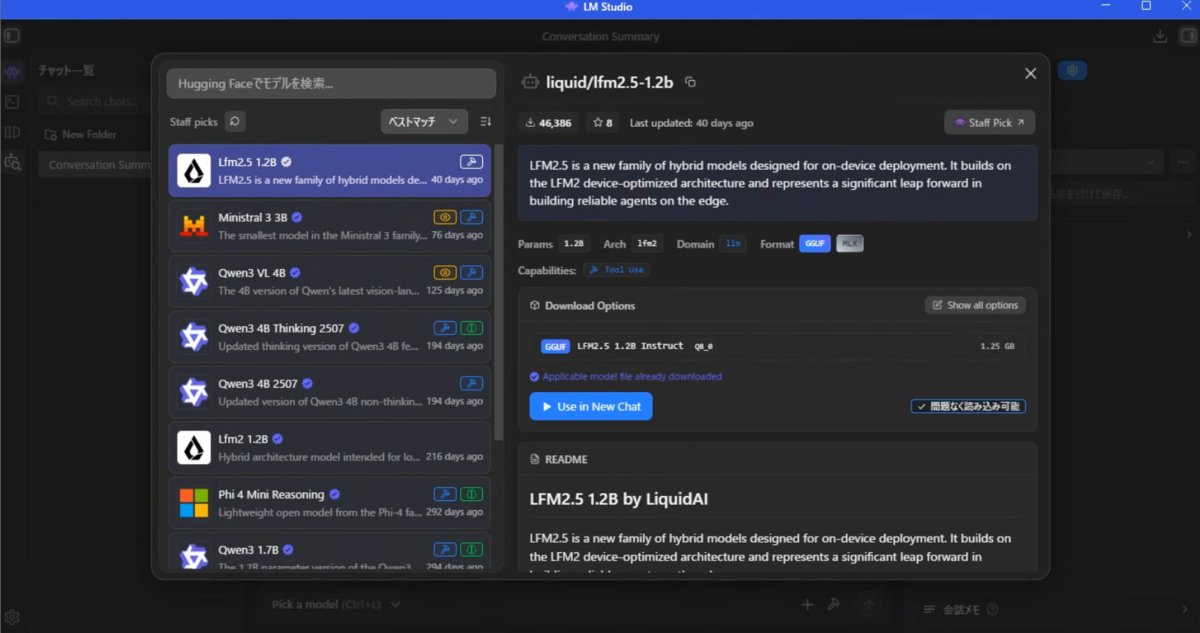The width and height of the screenshot is (1200, 633).
Task: Select the MLX format option
Action: pos(849,244)
